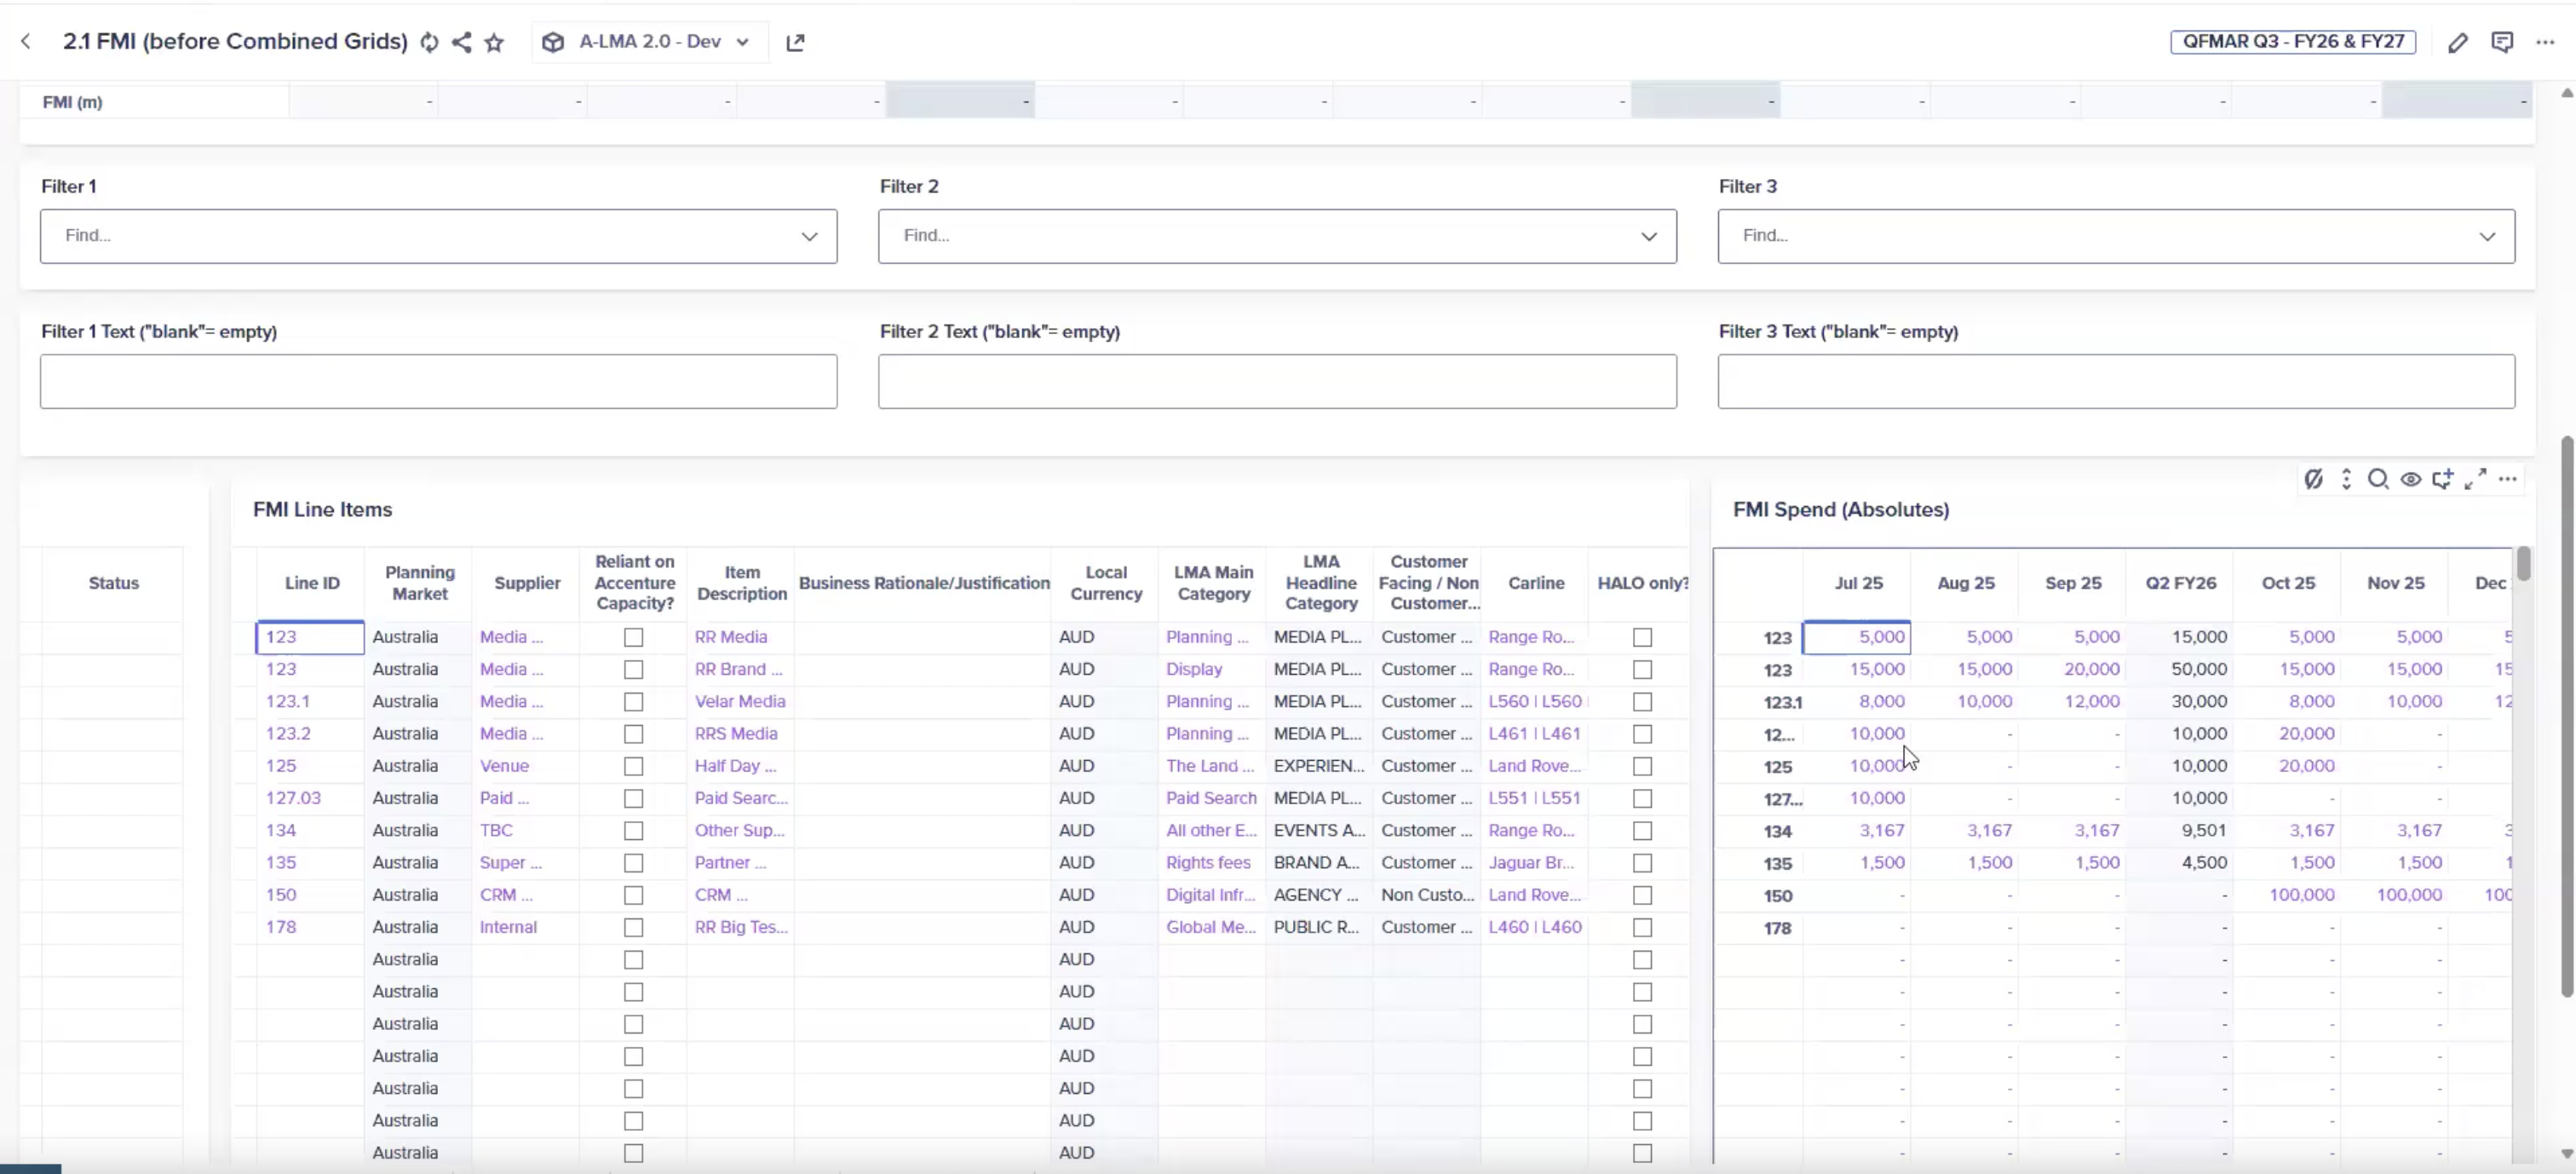This screenshot has width=2576, height=1174.
Task: Expand the Filter 1 dropdown
Action: coord(808,236)
